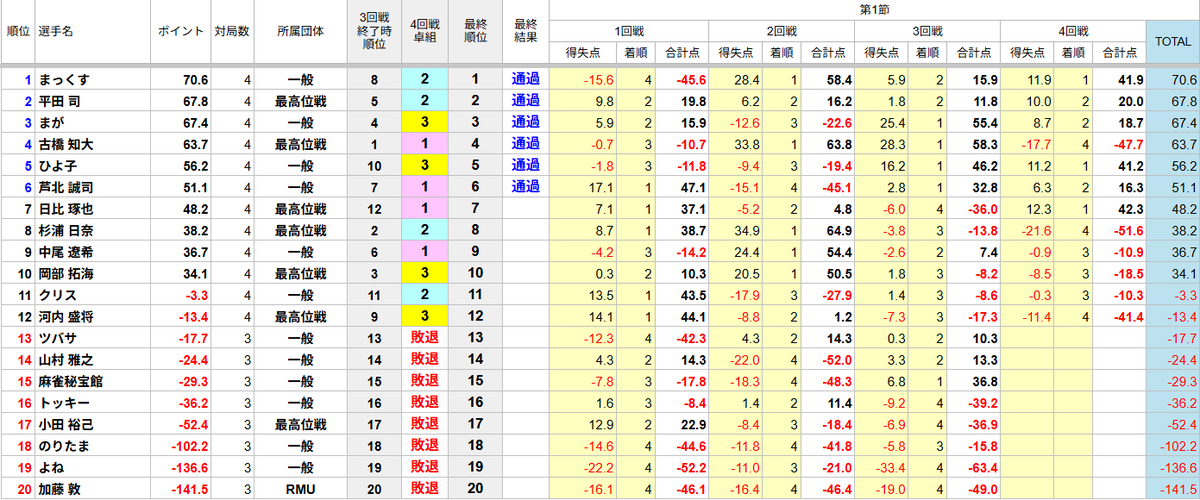Image resolution: width=1200 pixels, height=500 pixels.
Task: Select 敗退 in the 加藤 敦 row
Action: (424, 490)
